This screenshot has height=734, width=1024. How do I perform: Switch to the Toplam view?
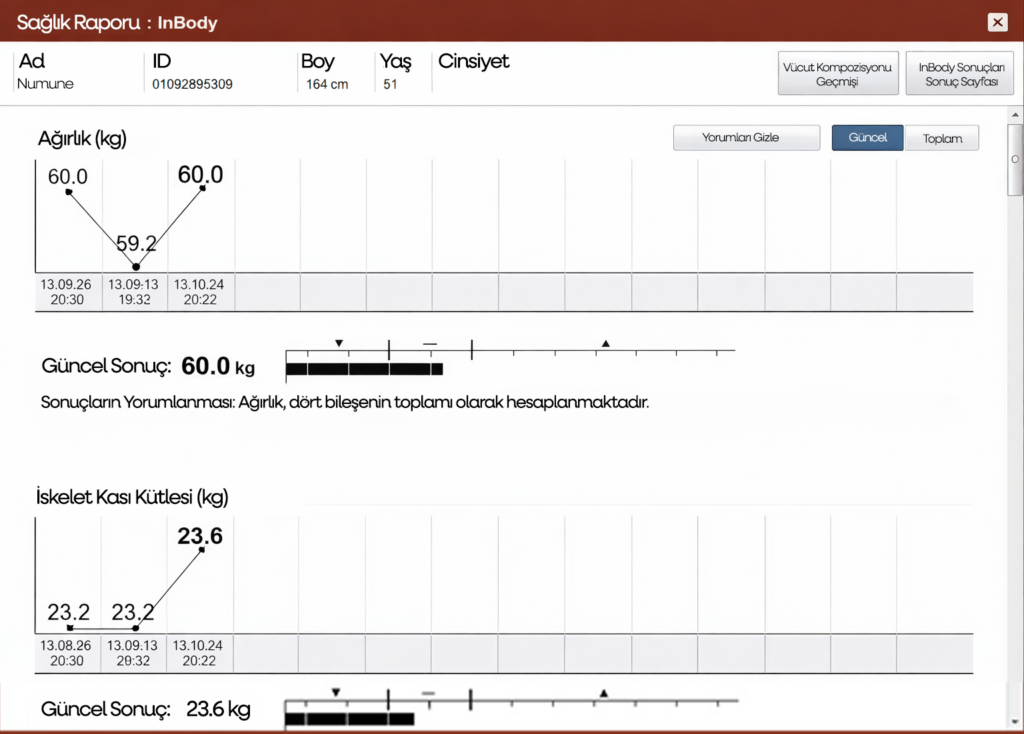pyautogui.click(x=942, y=138)
